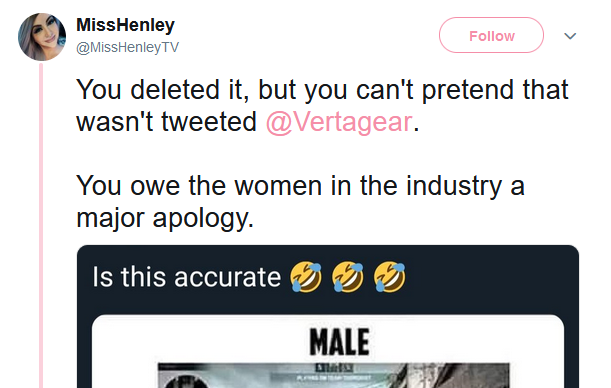611x388 pixels.
Task: Click the "You owe the women" sentence
Action: click(x=300, y=186)
